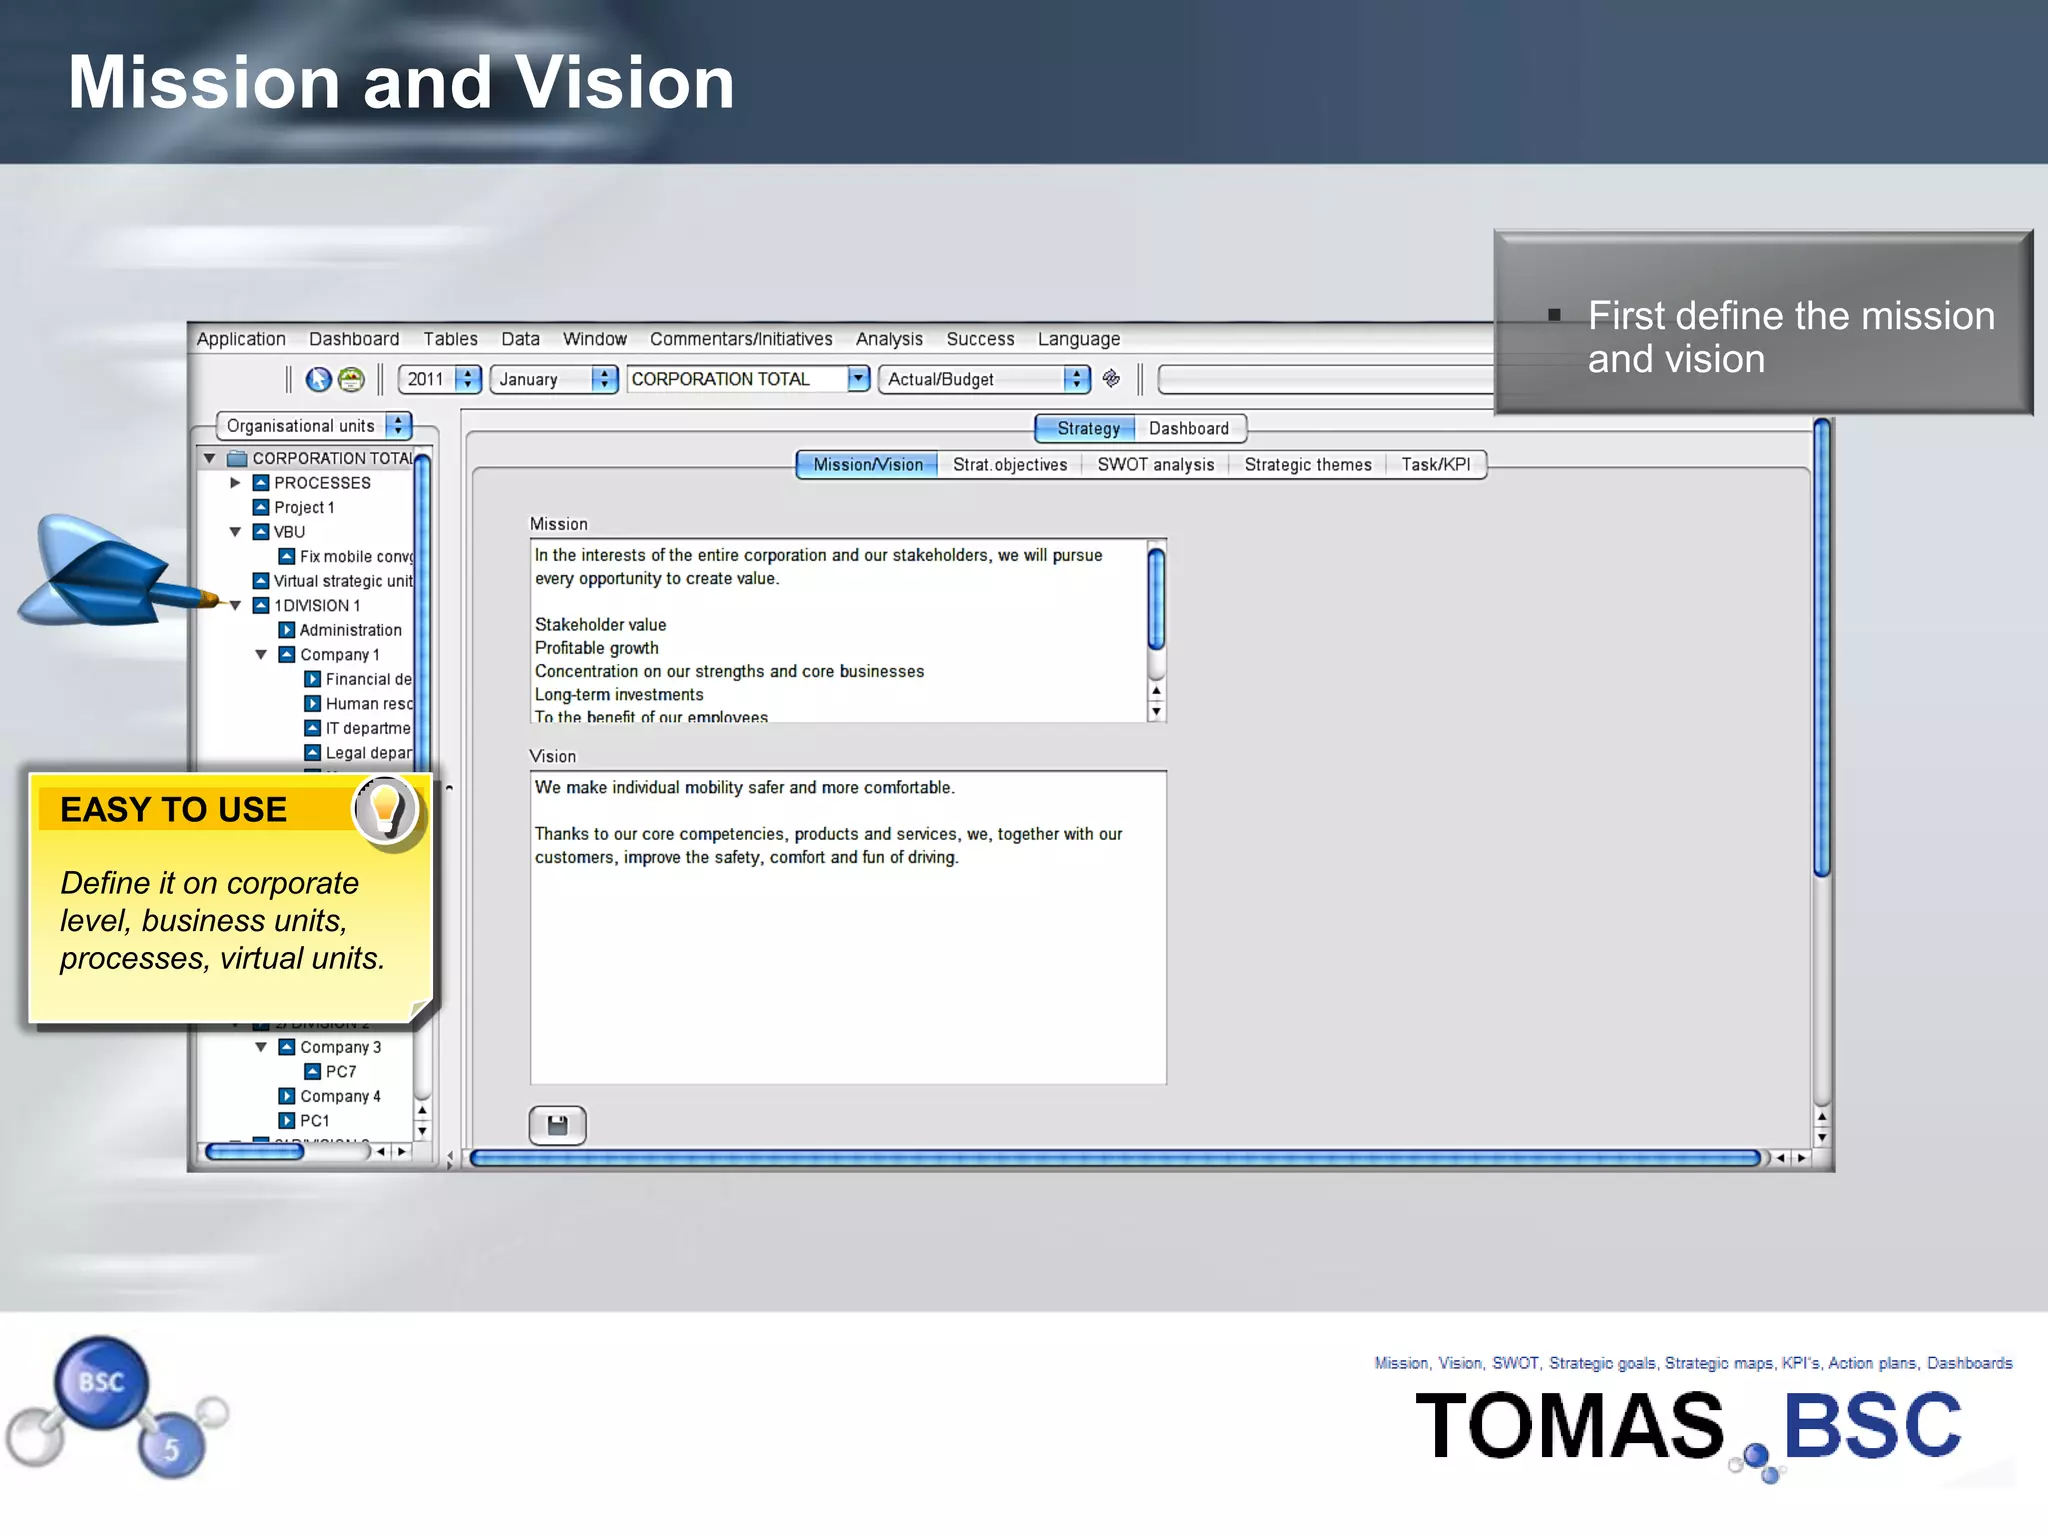
Task: Collapse the Company 1 tree node
Action: [x=261, y=656]
